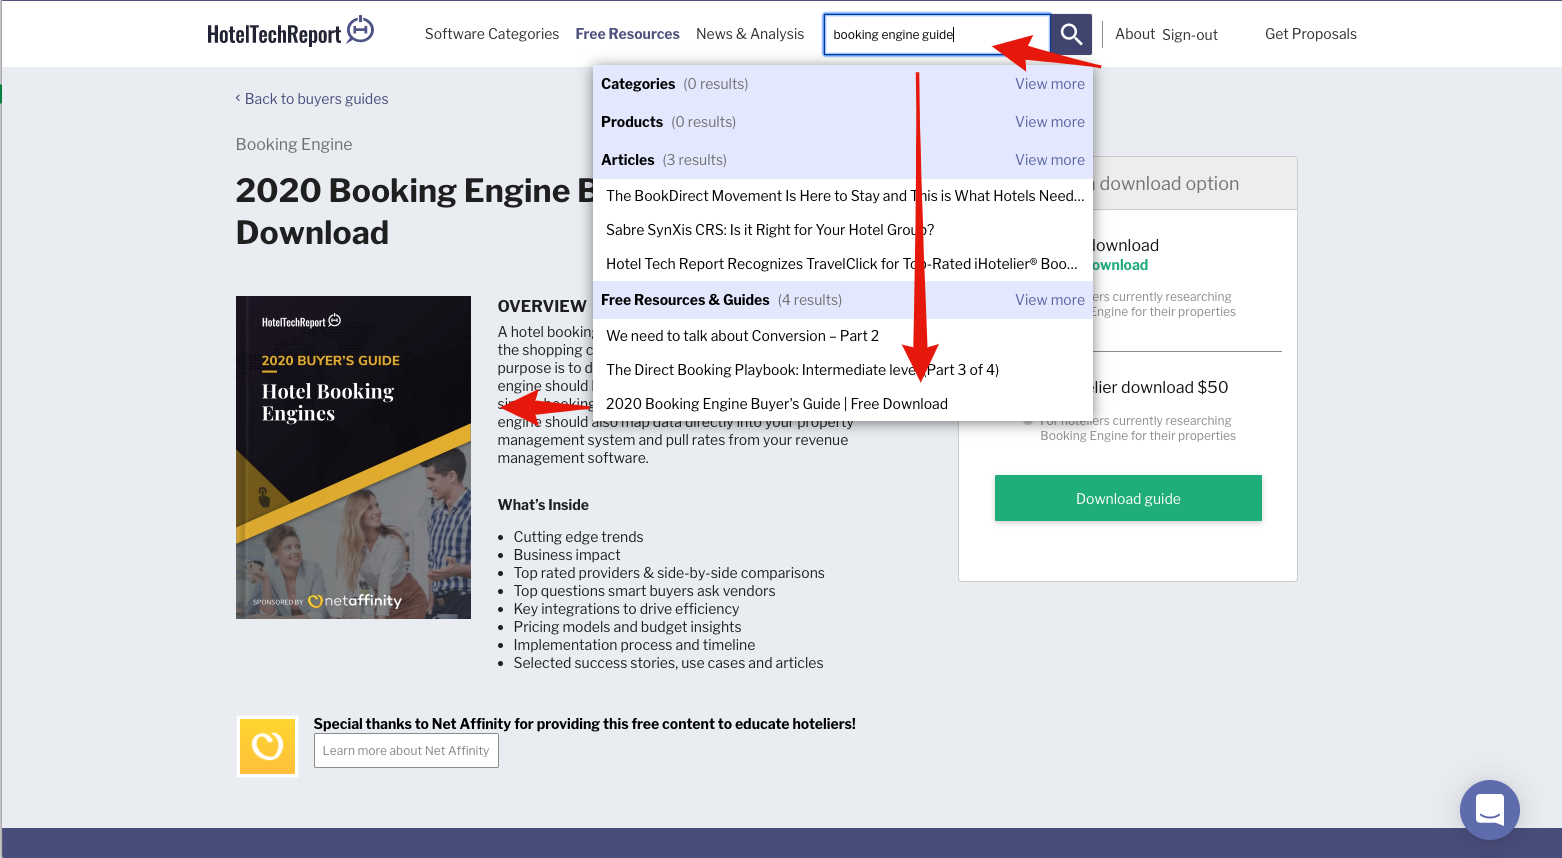Screen dimensions: 1562x858
Task: Go to News & Analysis
Action: click(750, 34)
